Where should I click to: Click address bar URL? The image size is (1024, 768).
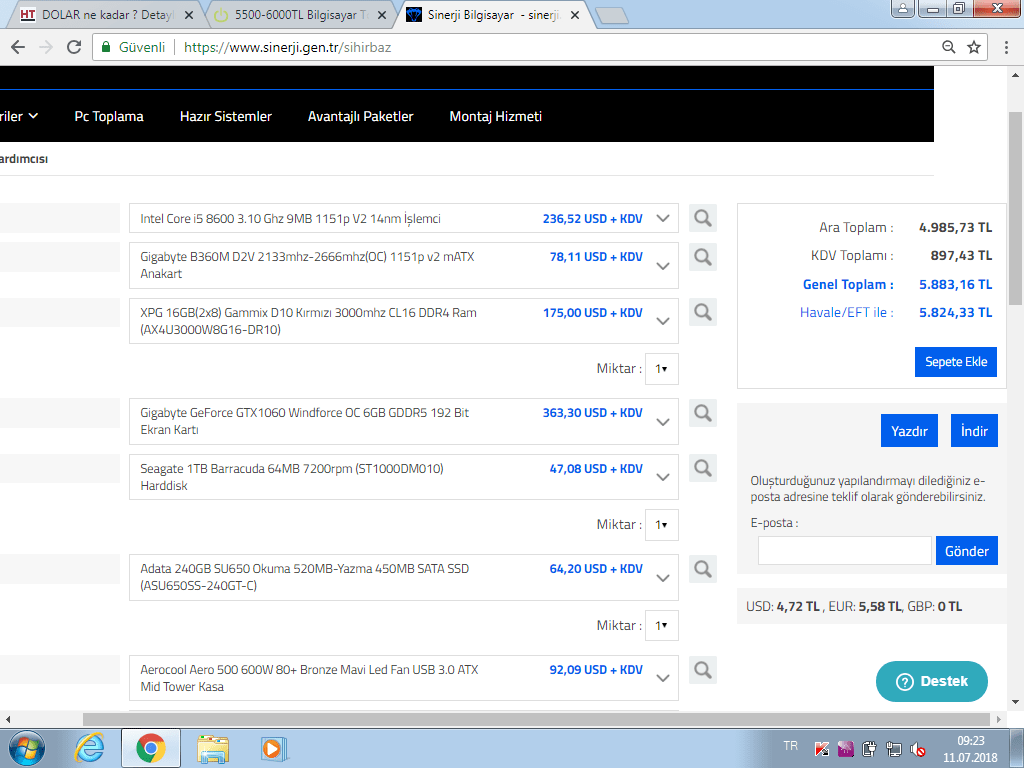[287, 47]
